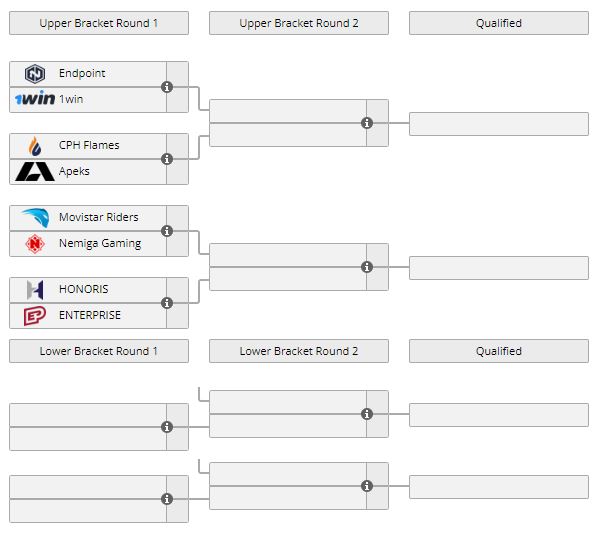
Task: Select the Upper Bracket Round 2 header
Action: point(299,23)
